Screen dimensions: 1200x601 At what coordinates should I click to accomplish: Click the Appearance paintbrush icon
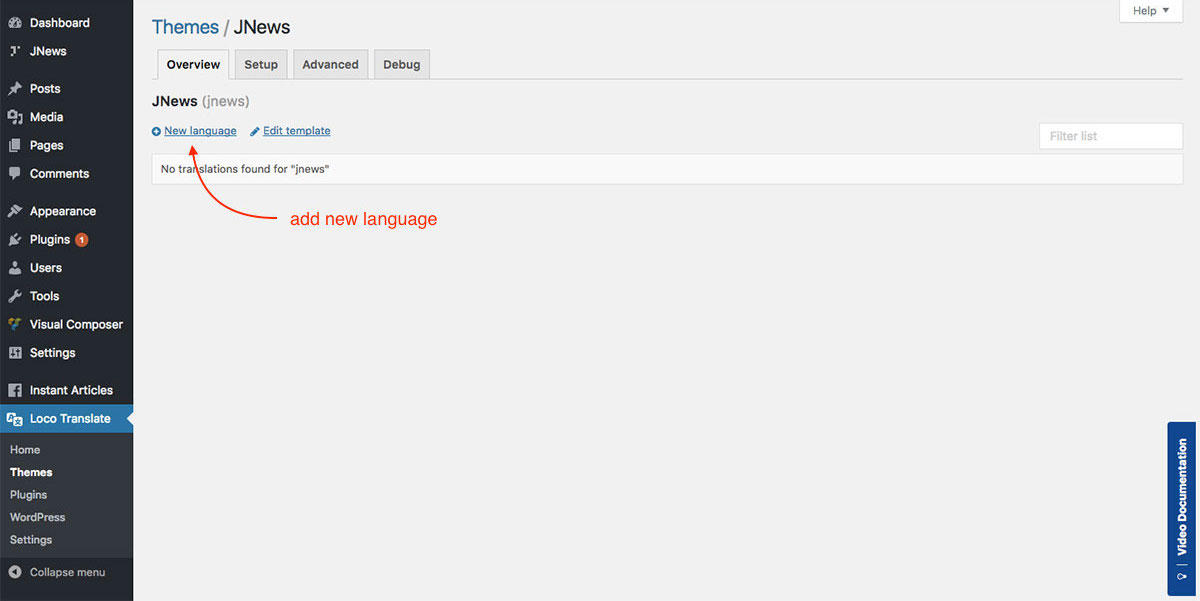tap(15, 212)
